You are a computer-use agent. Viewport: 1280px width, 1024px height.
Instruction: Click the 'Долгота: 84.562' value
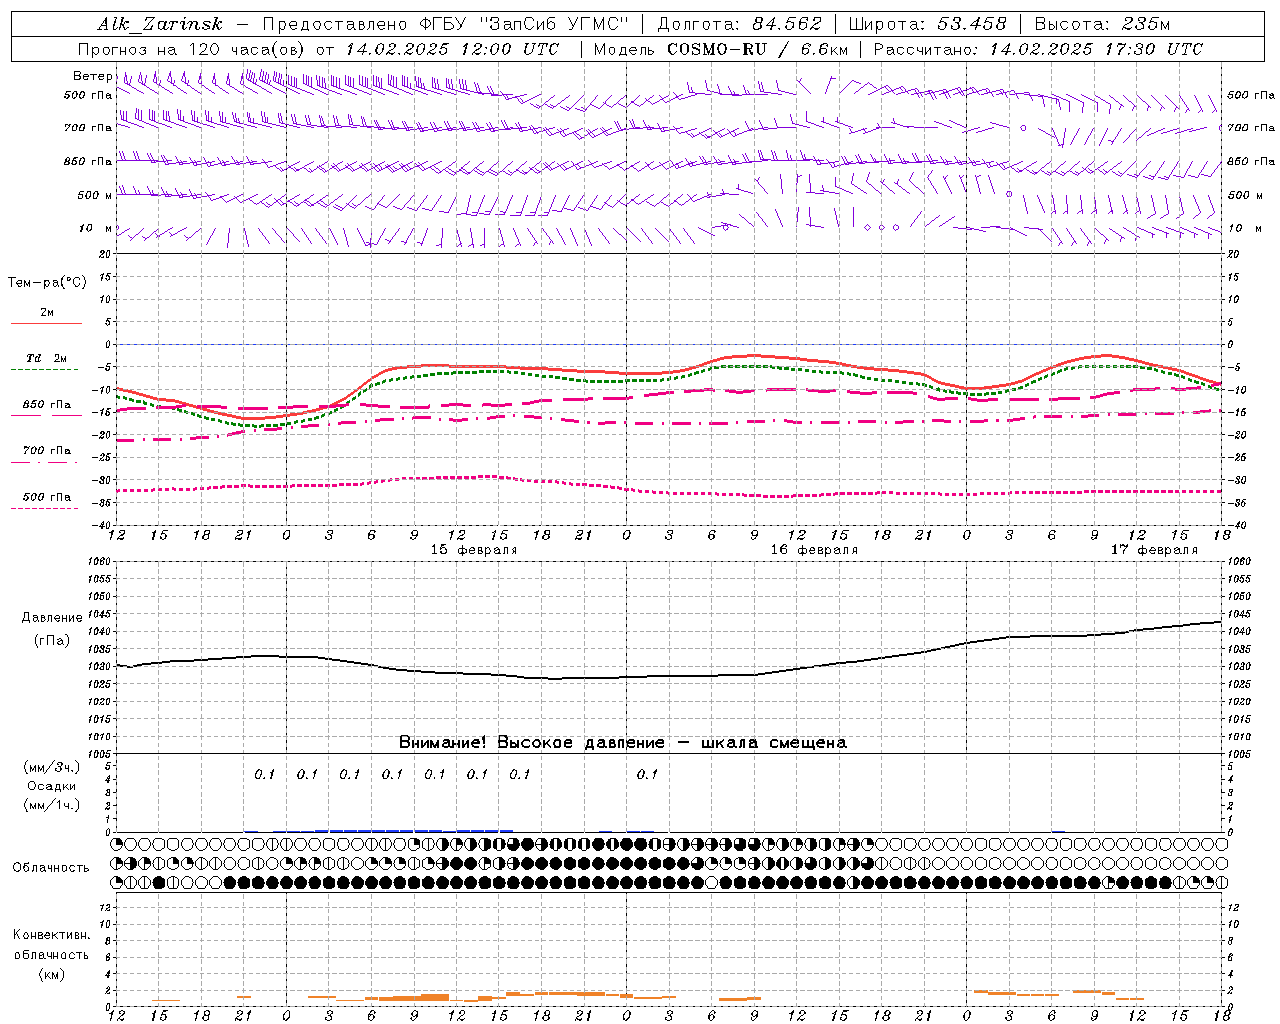pos(739,24)
